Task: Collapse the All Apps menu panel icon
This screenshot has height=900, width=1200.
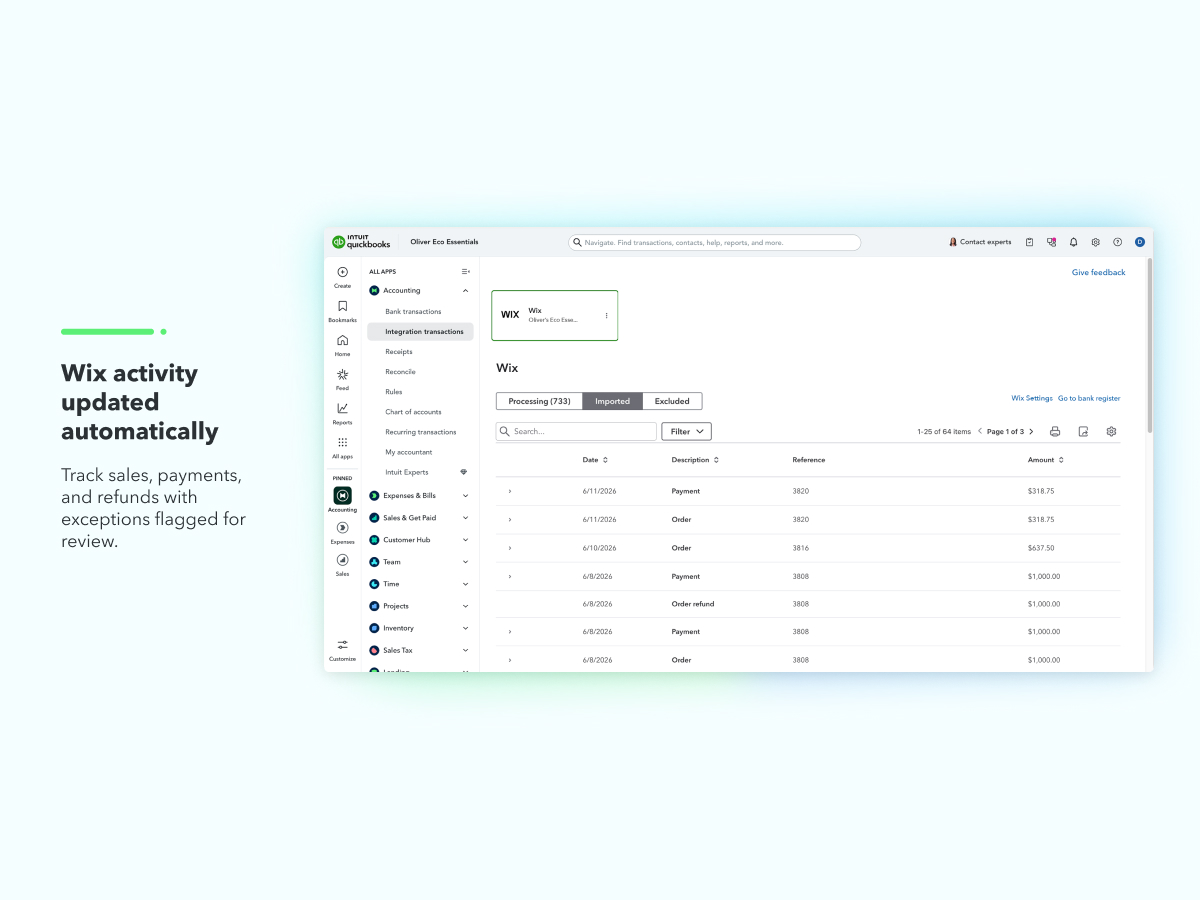Action: point(466,271)
